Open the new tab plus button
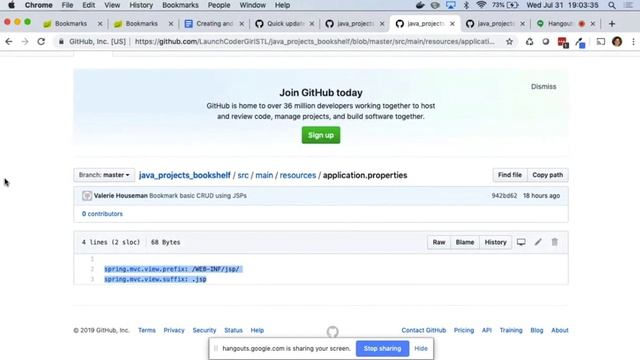This screenshot has width=640, height=360. pos(611,24)
